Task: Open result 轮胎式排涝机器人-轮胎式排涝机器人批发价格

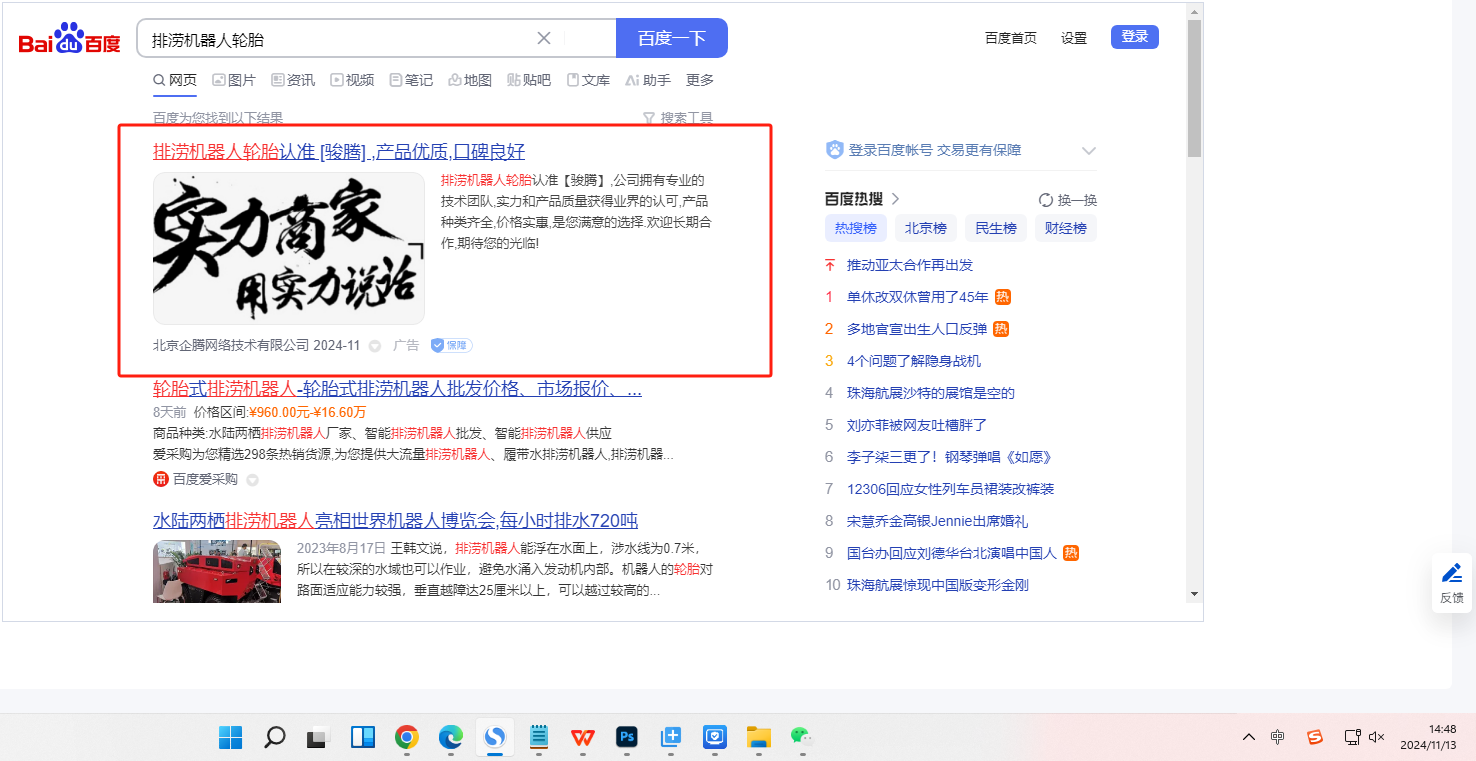Action: click(397, 389)
